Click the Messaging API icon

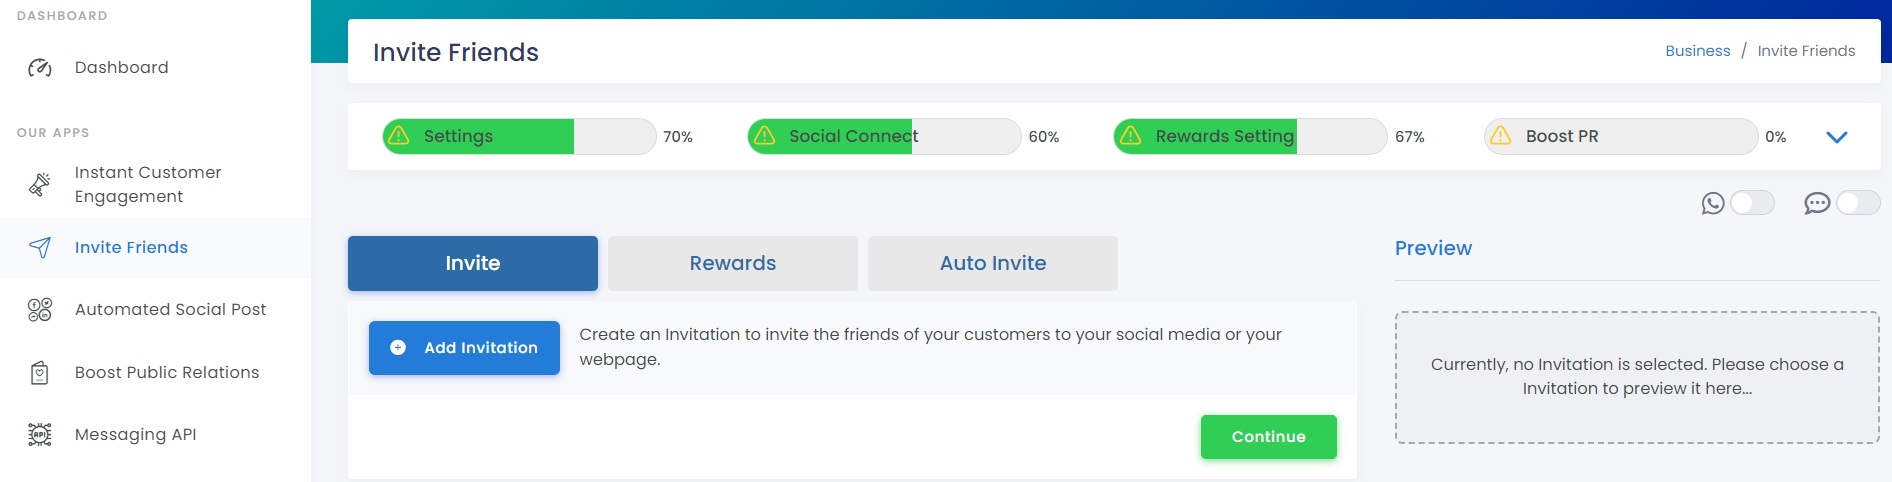point(40,434)
